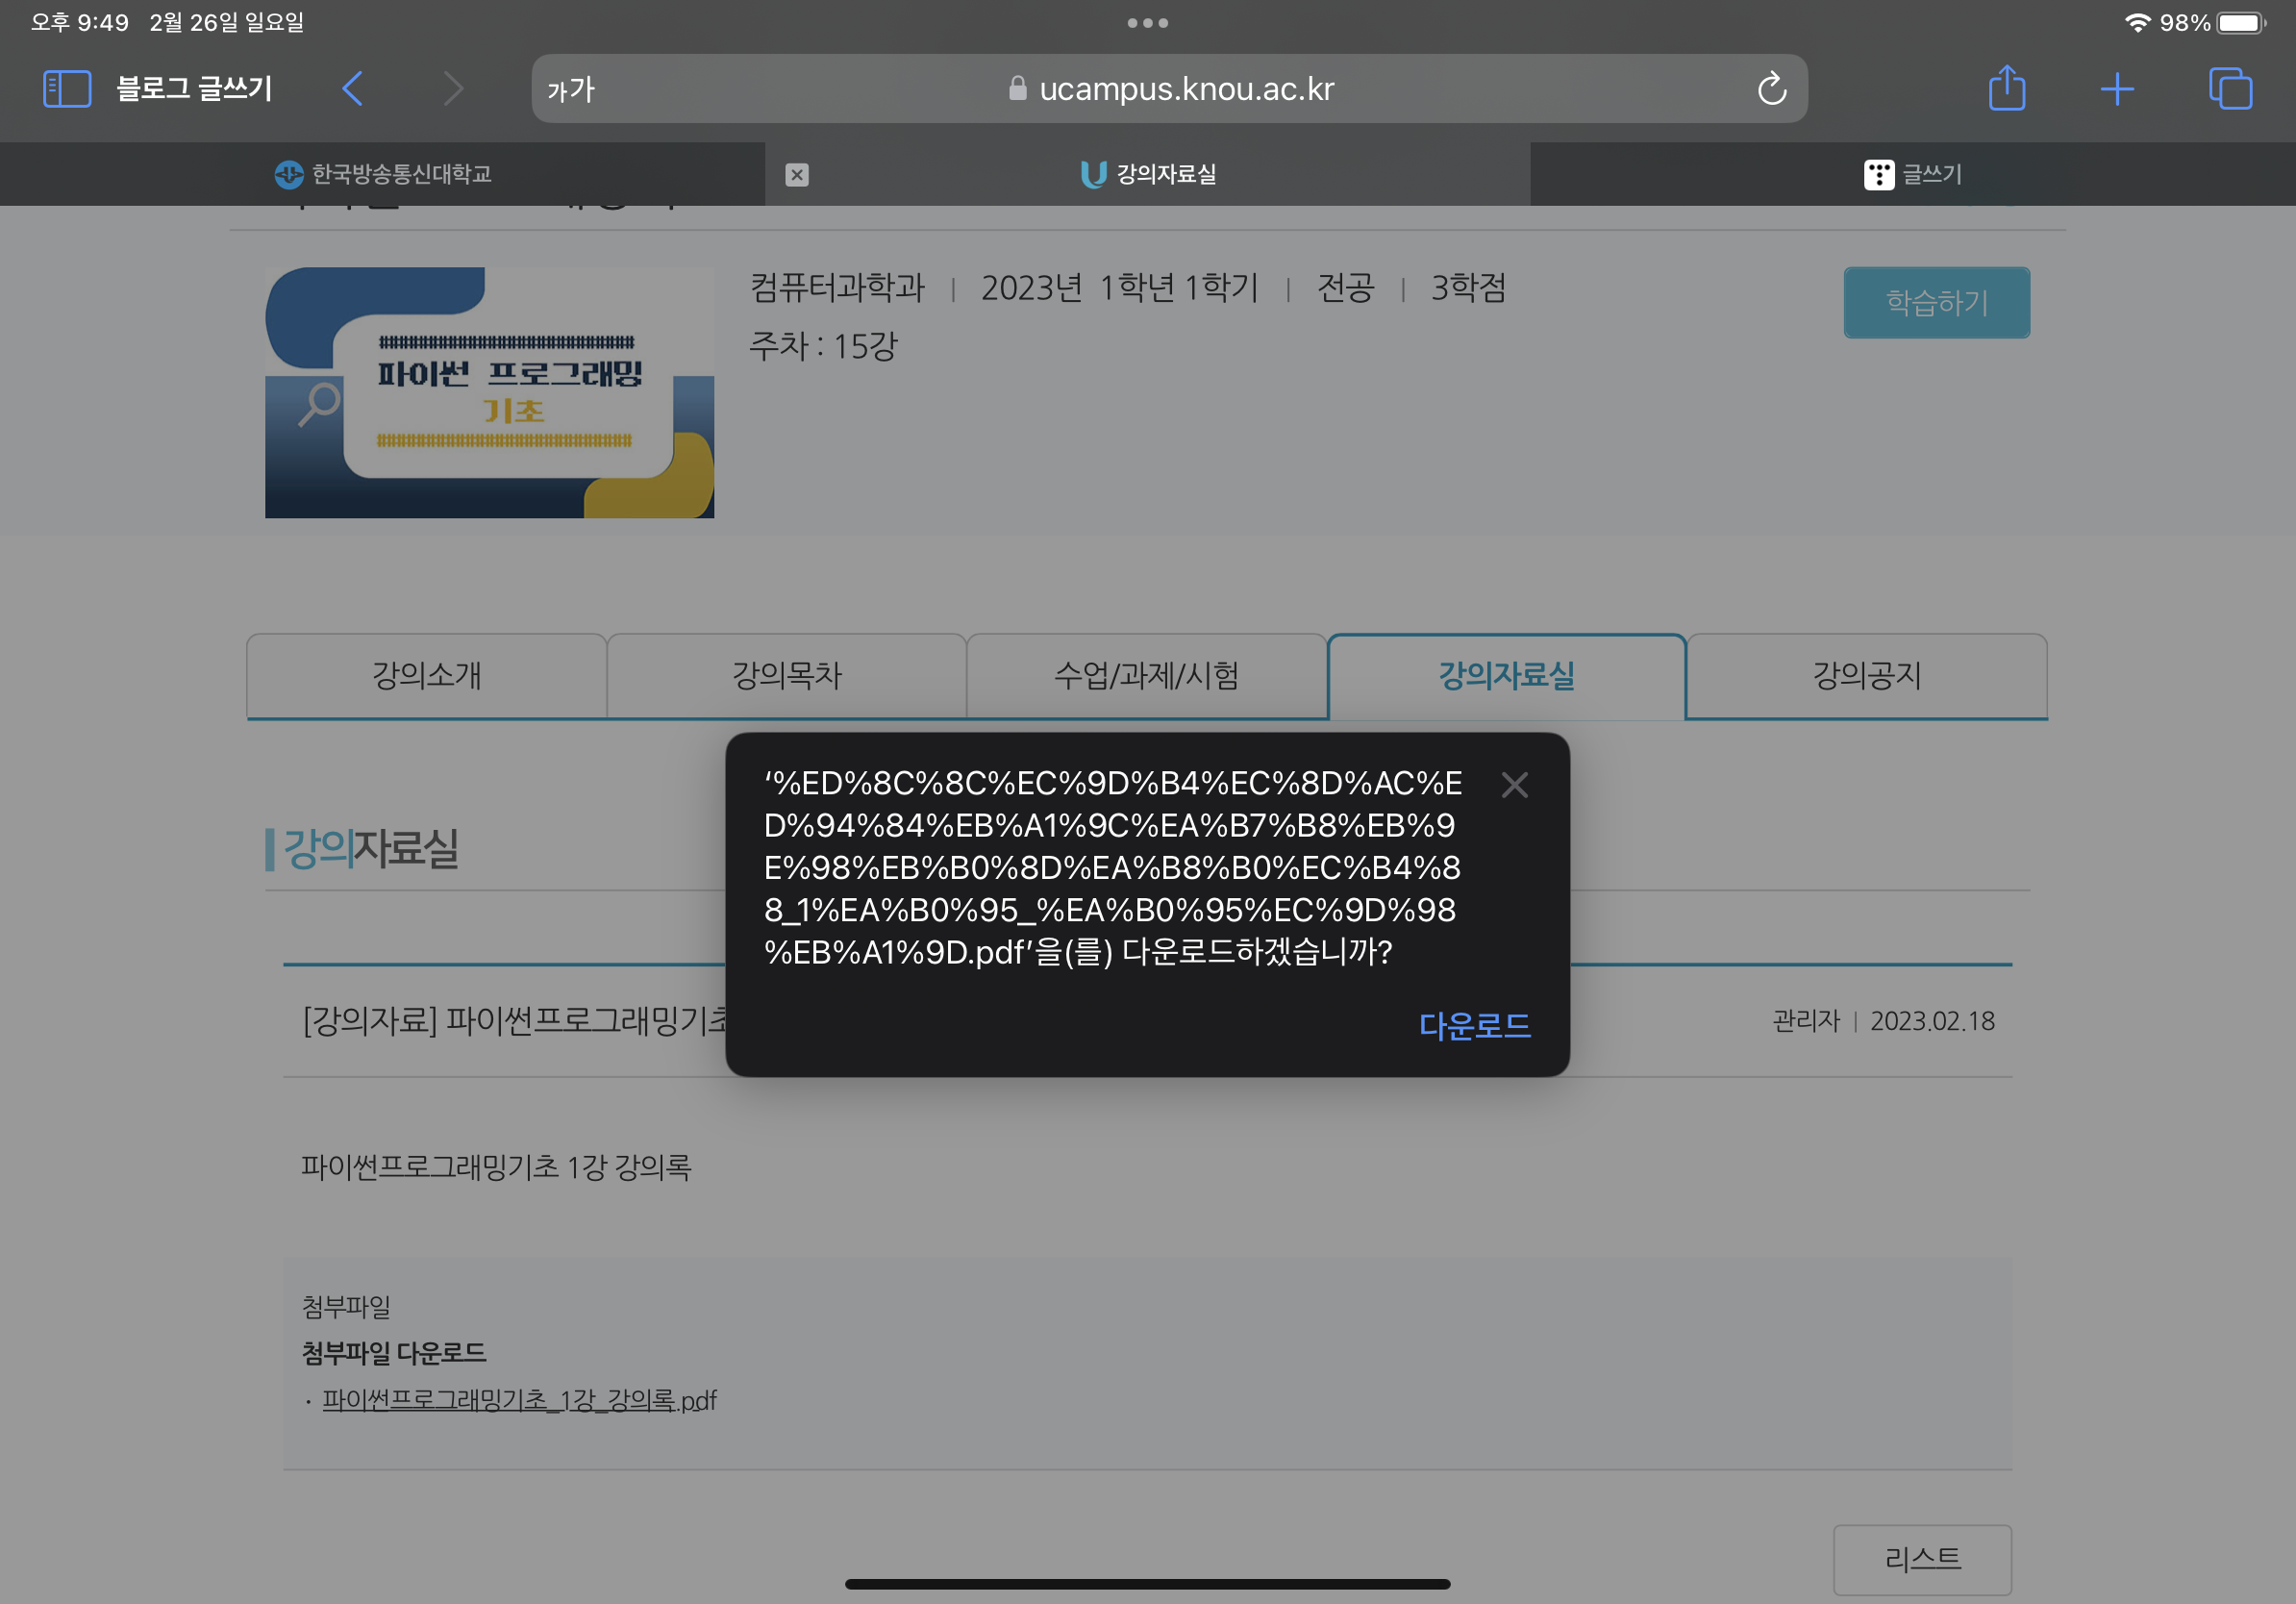Open the share sheet icon

(2006, 89)
